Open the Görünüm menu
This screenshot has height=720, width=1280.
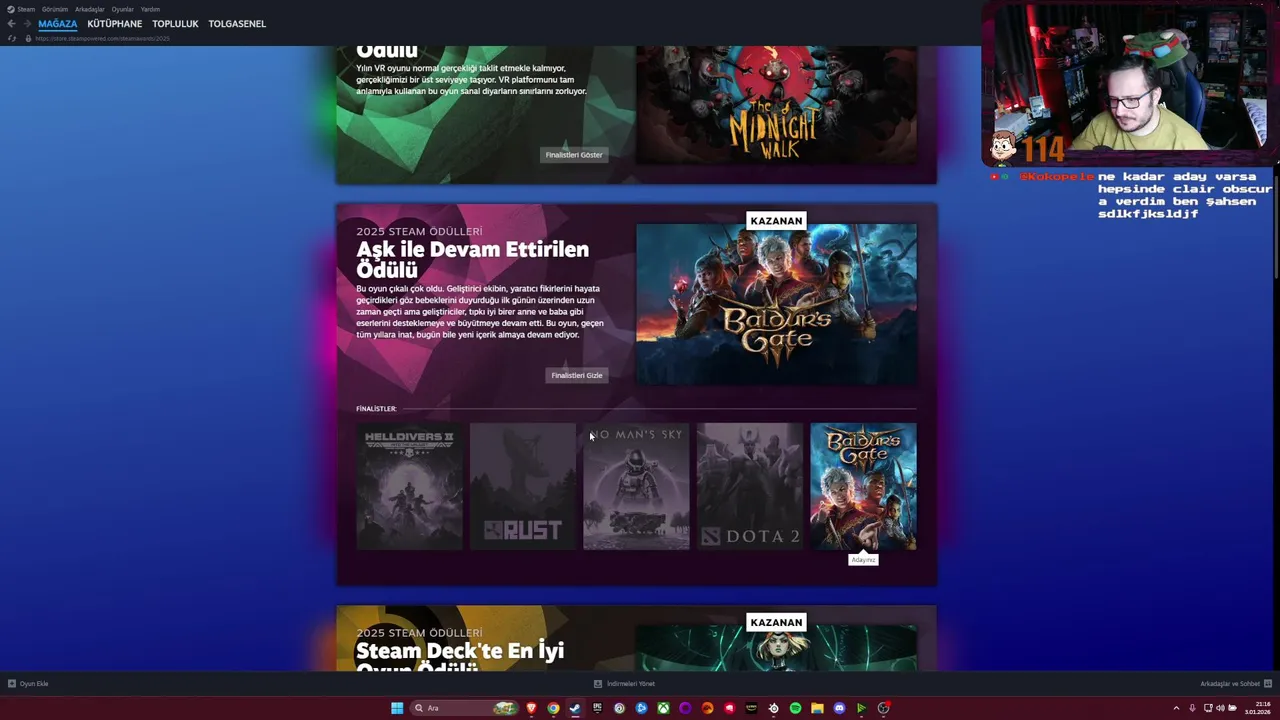pyautogui.click(x=55, y=9)
